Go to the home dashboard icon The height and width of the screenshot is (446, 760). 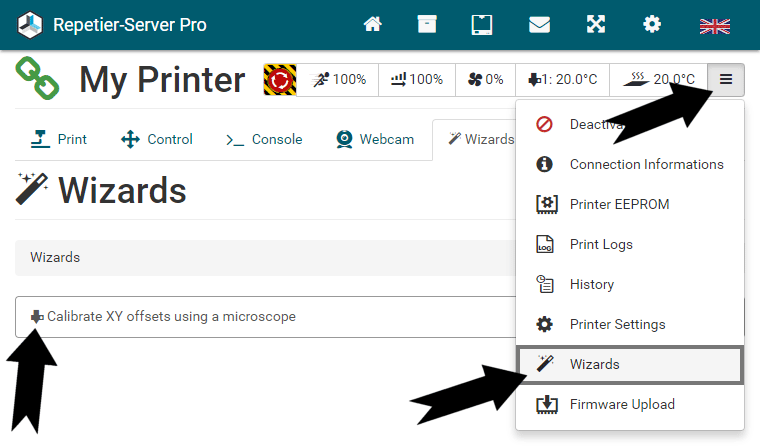(x=372, y=25)
